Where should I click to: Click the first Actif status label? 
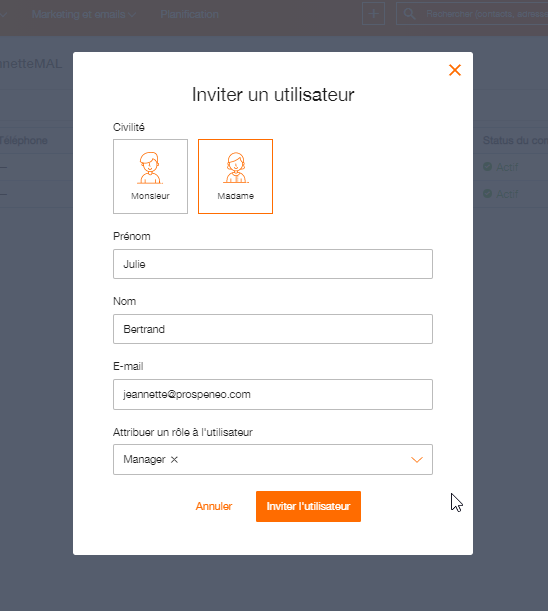507,167
